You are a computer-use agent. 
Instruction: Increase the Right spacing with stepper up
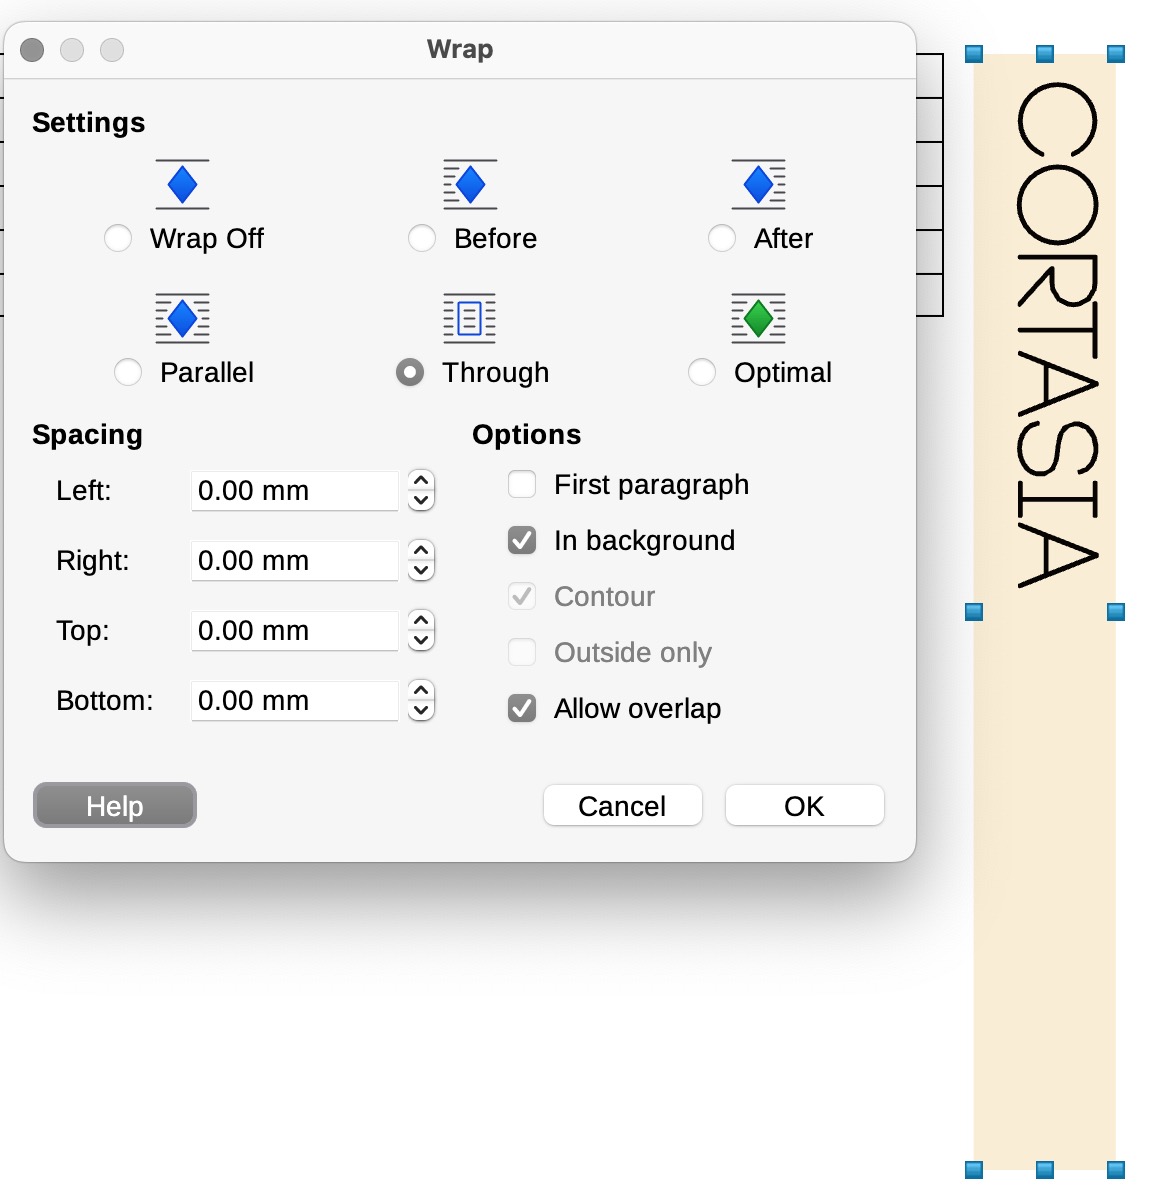coord(422,551)
